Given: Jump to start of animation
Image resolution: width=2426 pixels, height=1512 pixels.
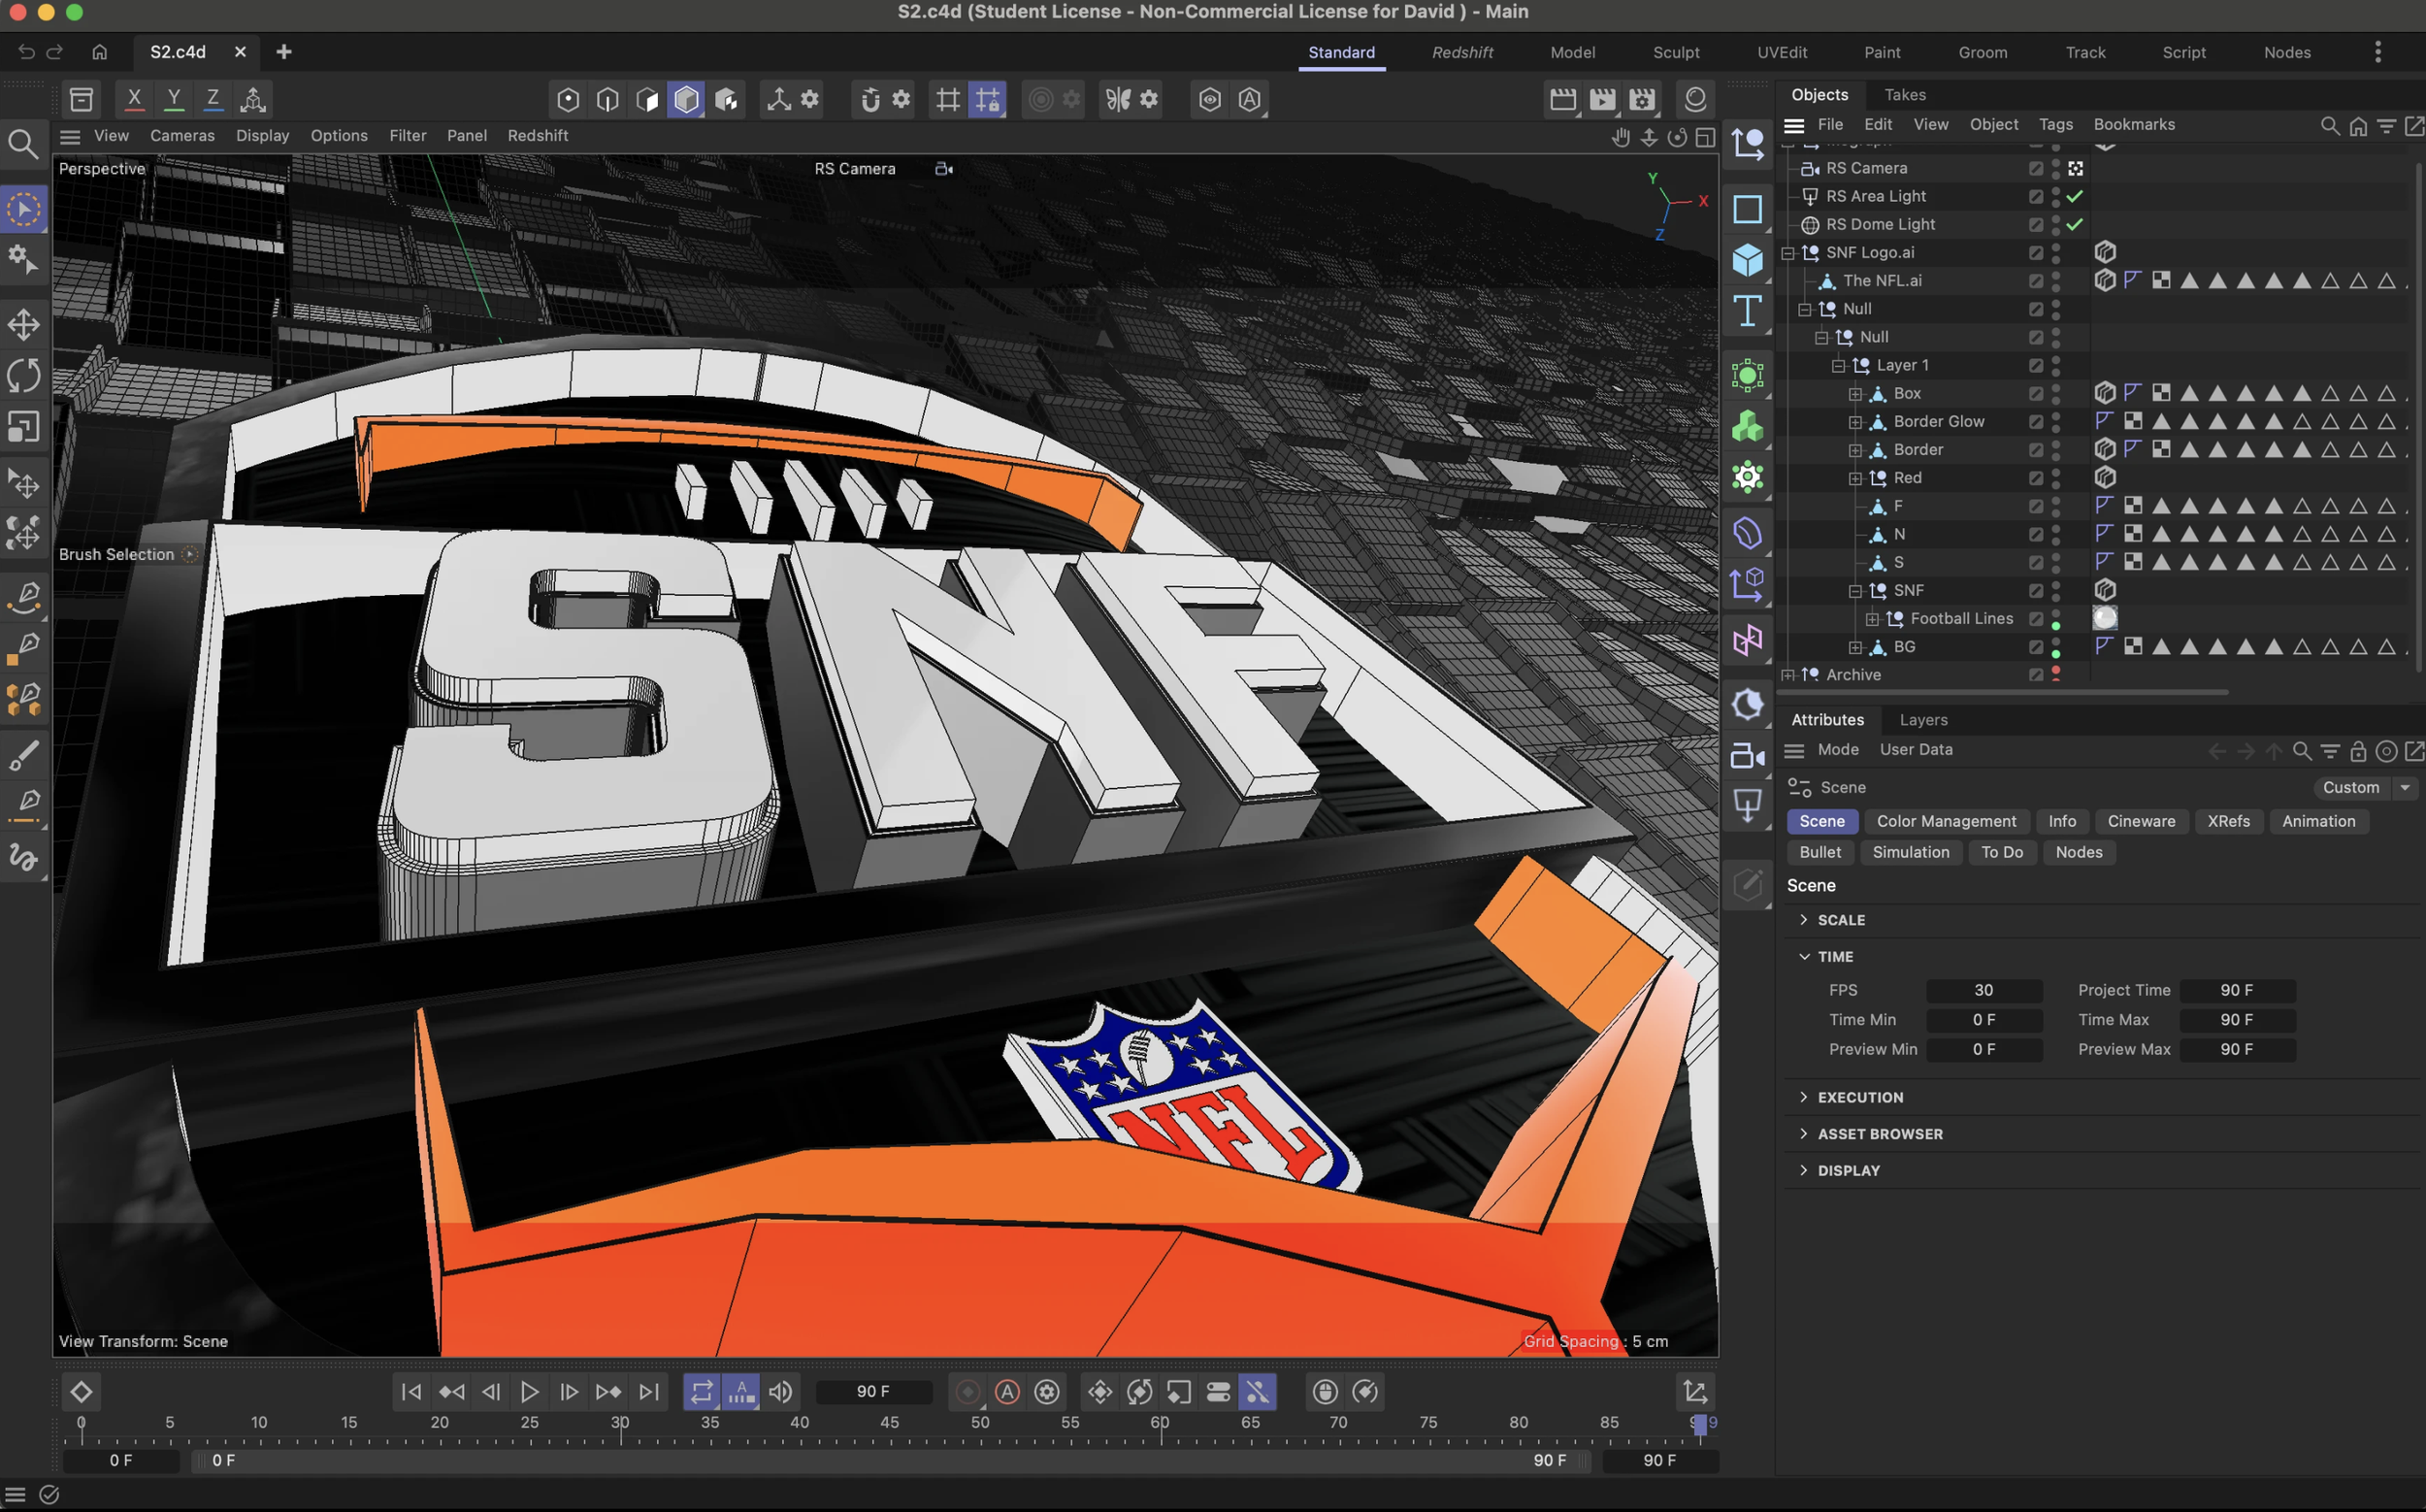Looking at the screenshot, I should (x=410, y=1391).
